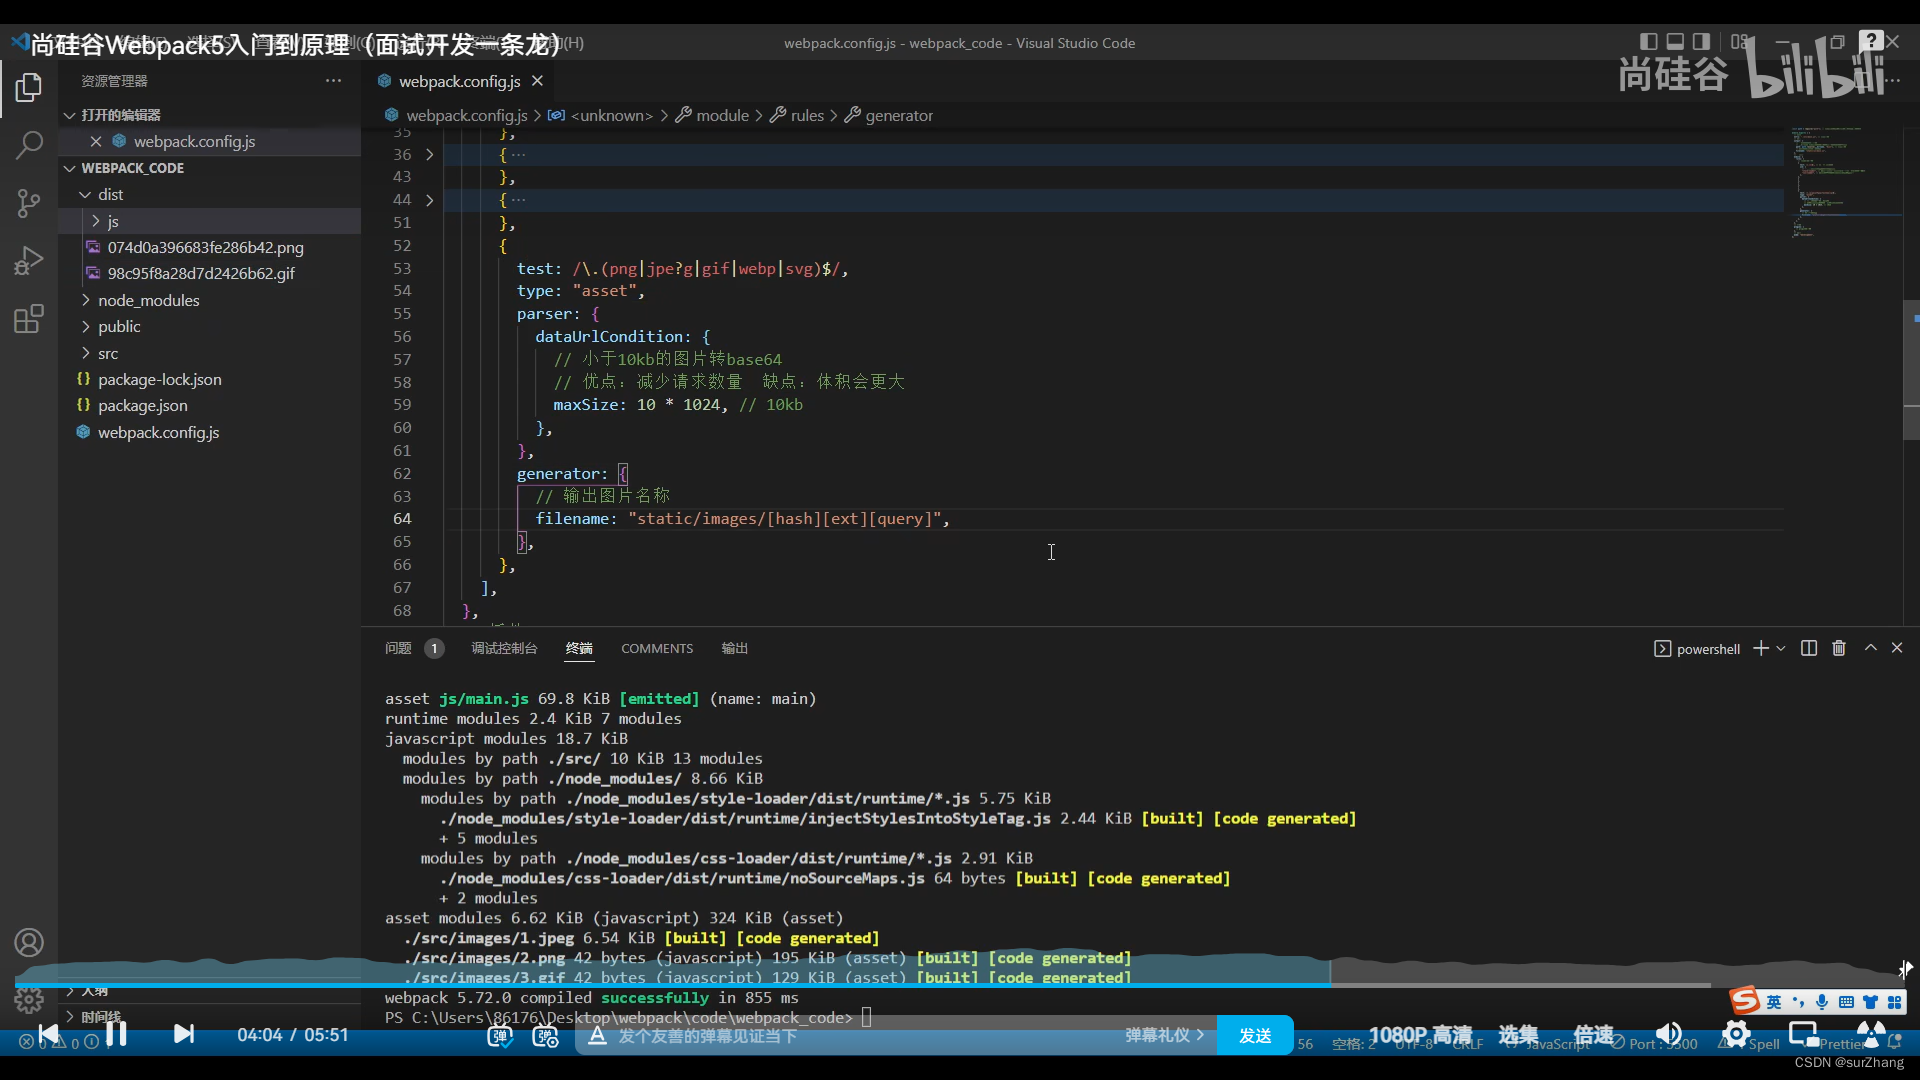Toggle primary side bar layout icon

pos(1649,42)
